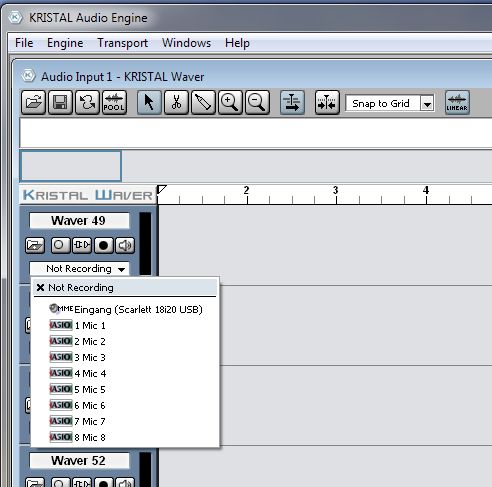Select ASIO input 7 Mic 7
Image resolution: width=492 pixels, height=487 pixels.
[x=125, y=421]
